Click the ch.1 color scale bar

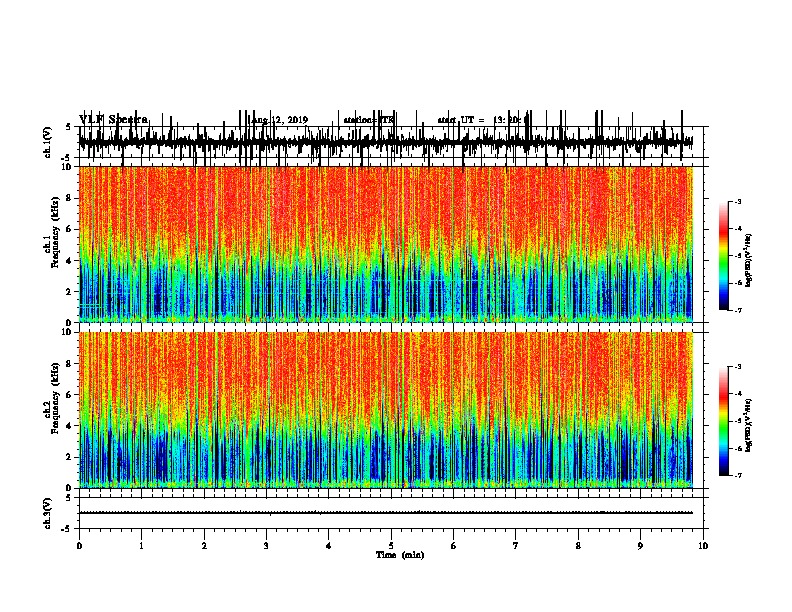coord(724,256)
